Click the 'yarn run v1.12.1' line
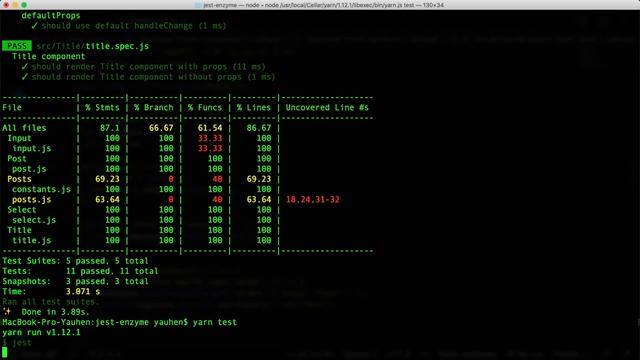 [x=41, y=332]
